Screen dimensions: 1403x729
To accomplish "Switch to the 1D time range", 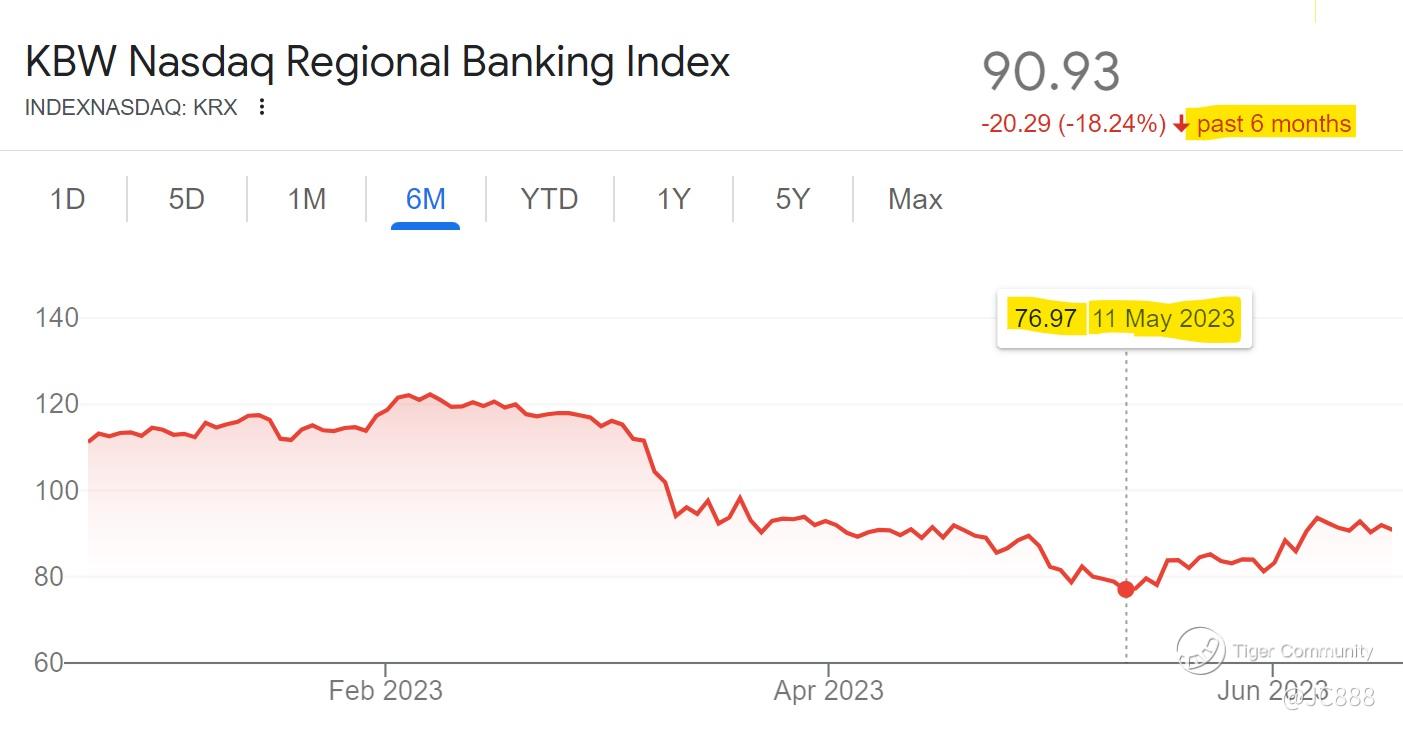I will 67,199.
